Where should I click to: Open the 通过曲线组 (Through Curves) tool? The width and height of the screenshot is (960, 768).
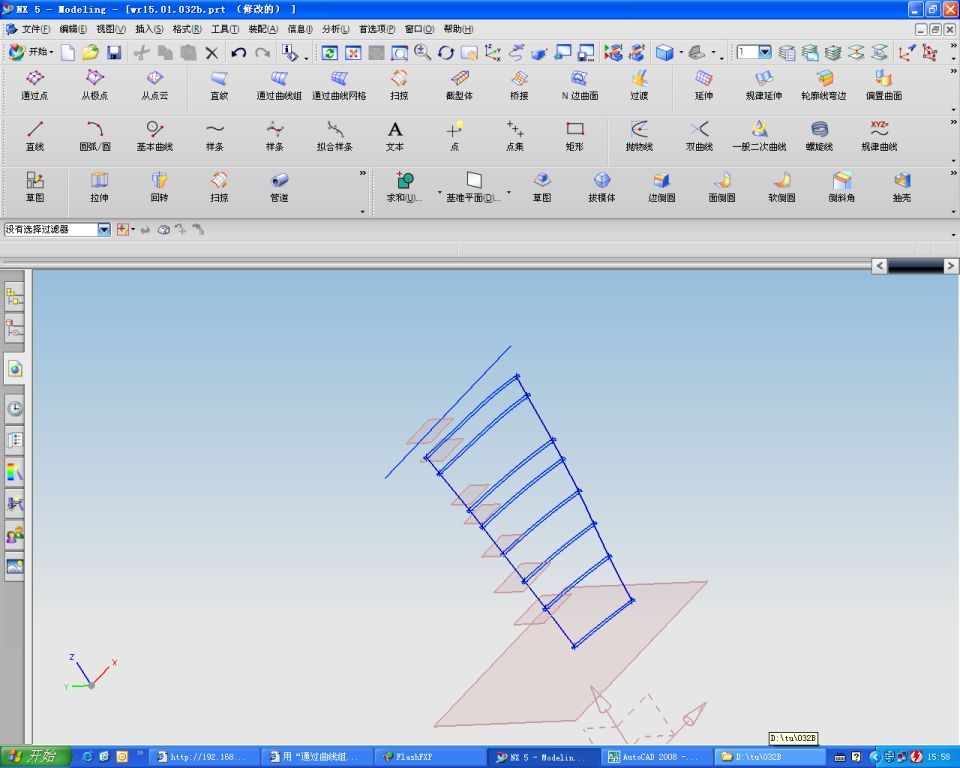coord(279,86)
